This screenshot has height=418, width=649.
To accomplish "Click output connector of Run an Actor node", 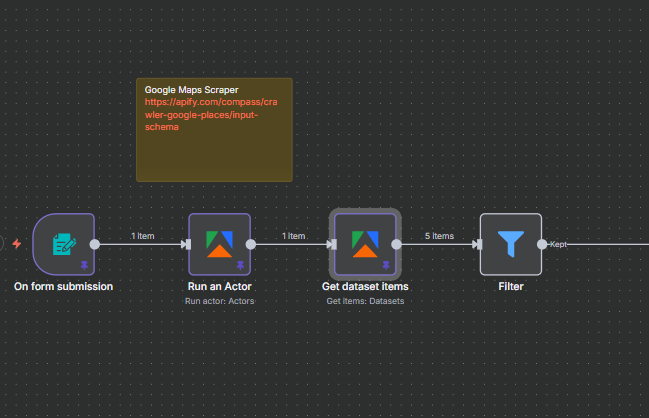I will [251, 245].
